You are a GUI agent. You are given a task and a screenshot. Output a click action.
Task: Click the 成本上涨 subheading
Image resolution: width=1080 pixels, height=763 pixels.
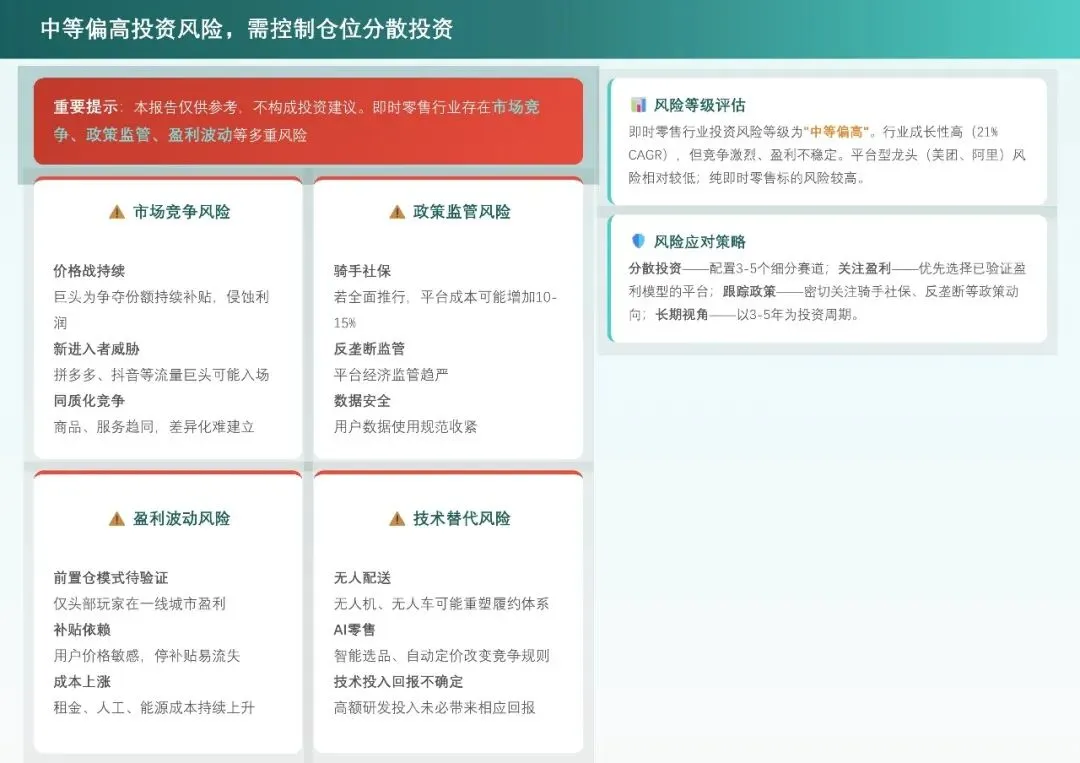coord(82,682)
